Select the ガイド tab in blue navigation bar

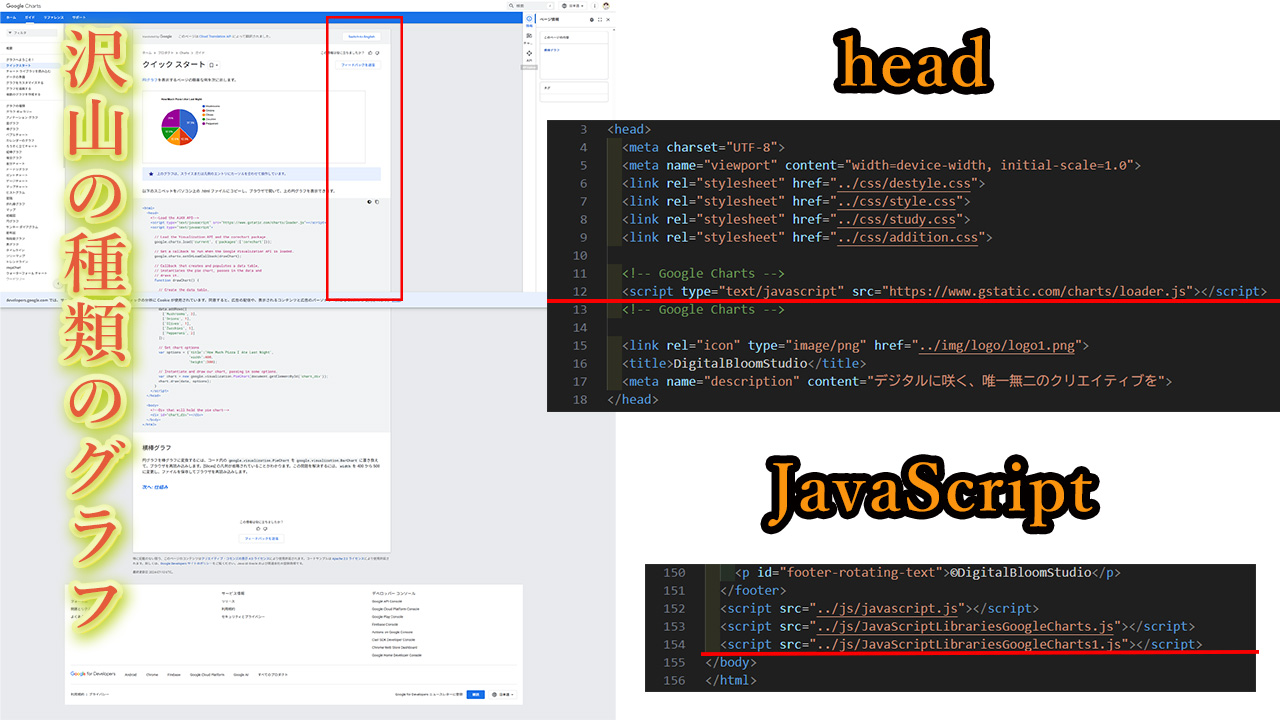[x=29, y=18]
